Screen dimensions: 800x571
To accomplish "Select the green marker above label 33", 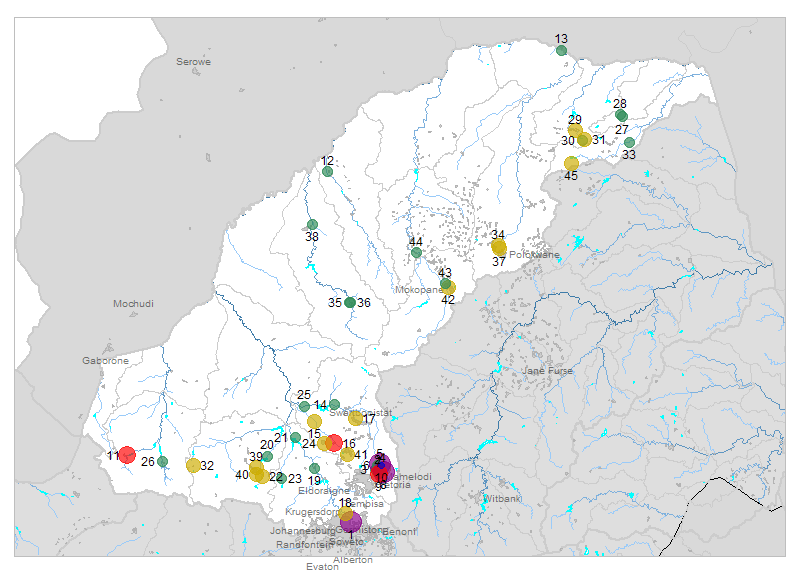I will coord(629,142).
